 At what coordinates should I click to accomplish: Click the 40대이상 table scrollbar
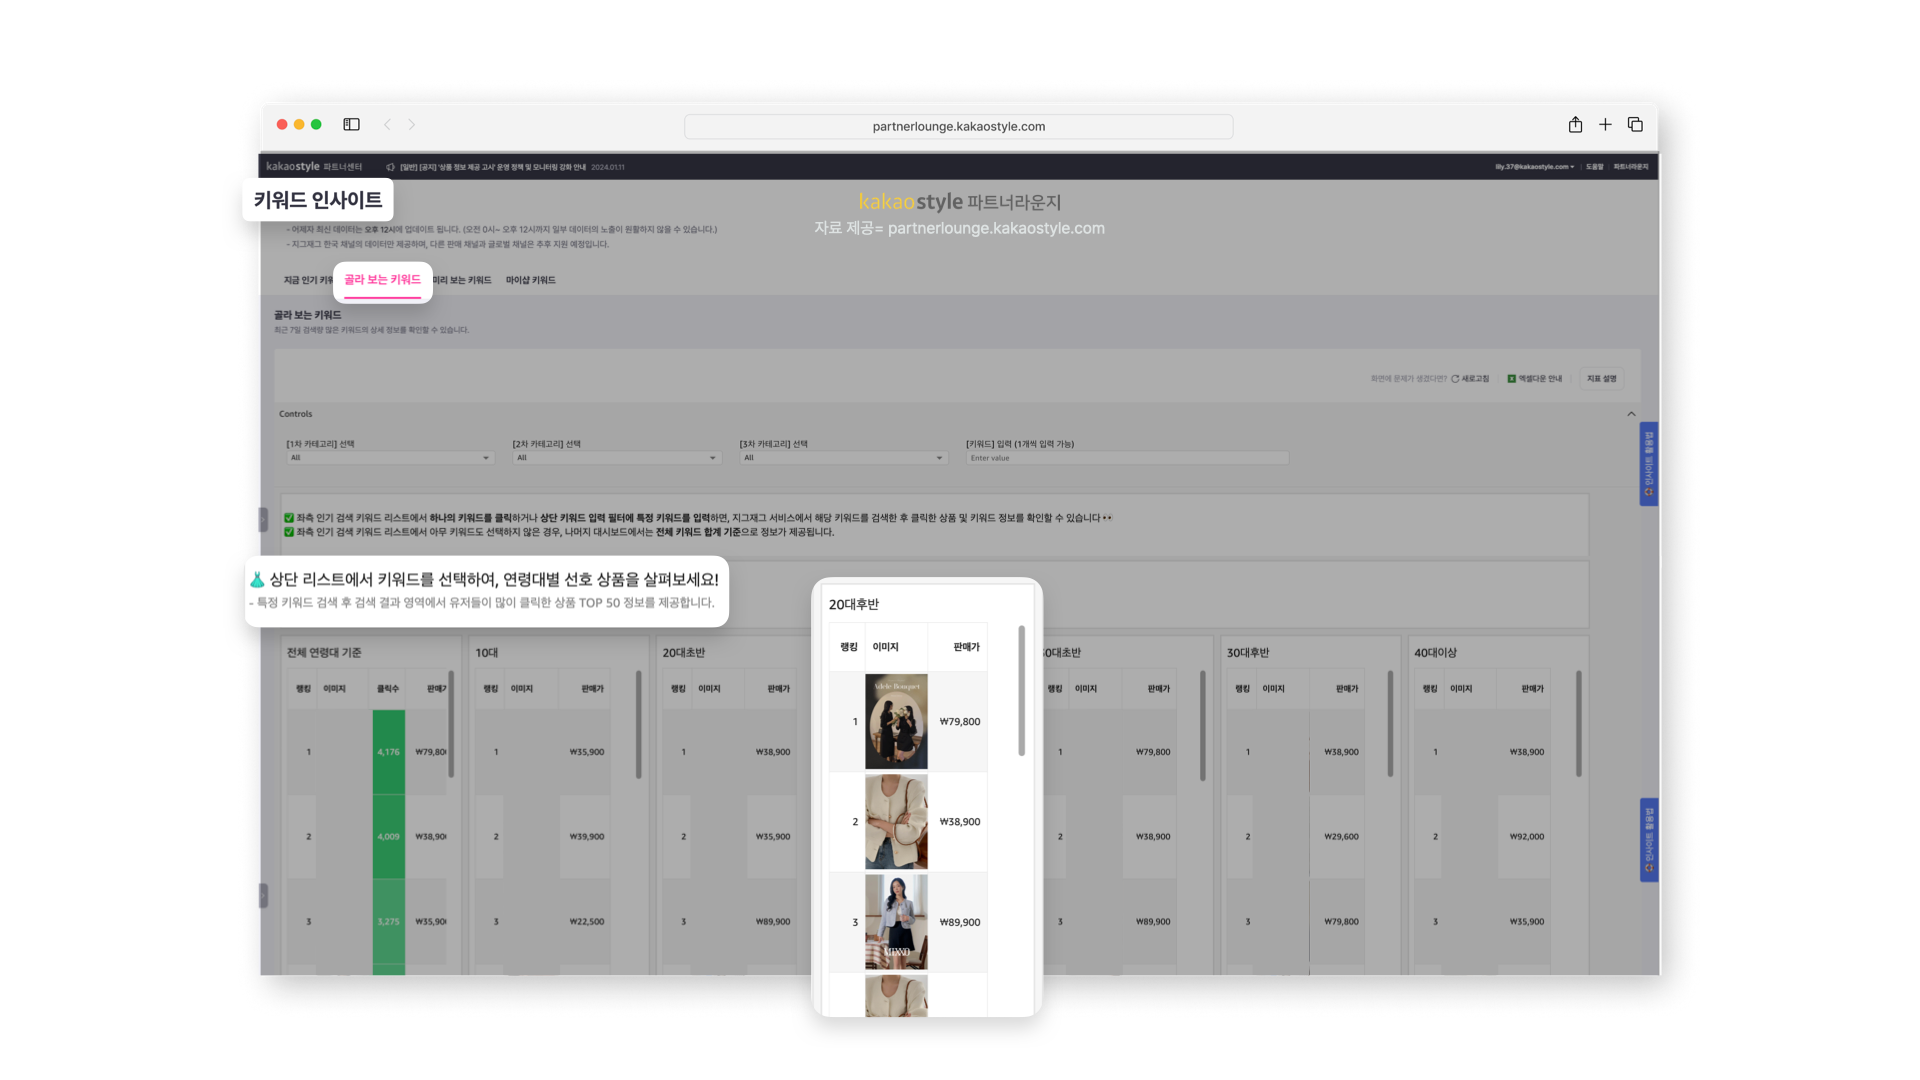click(x=1578, y=724)
